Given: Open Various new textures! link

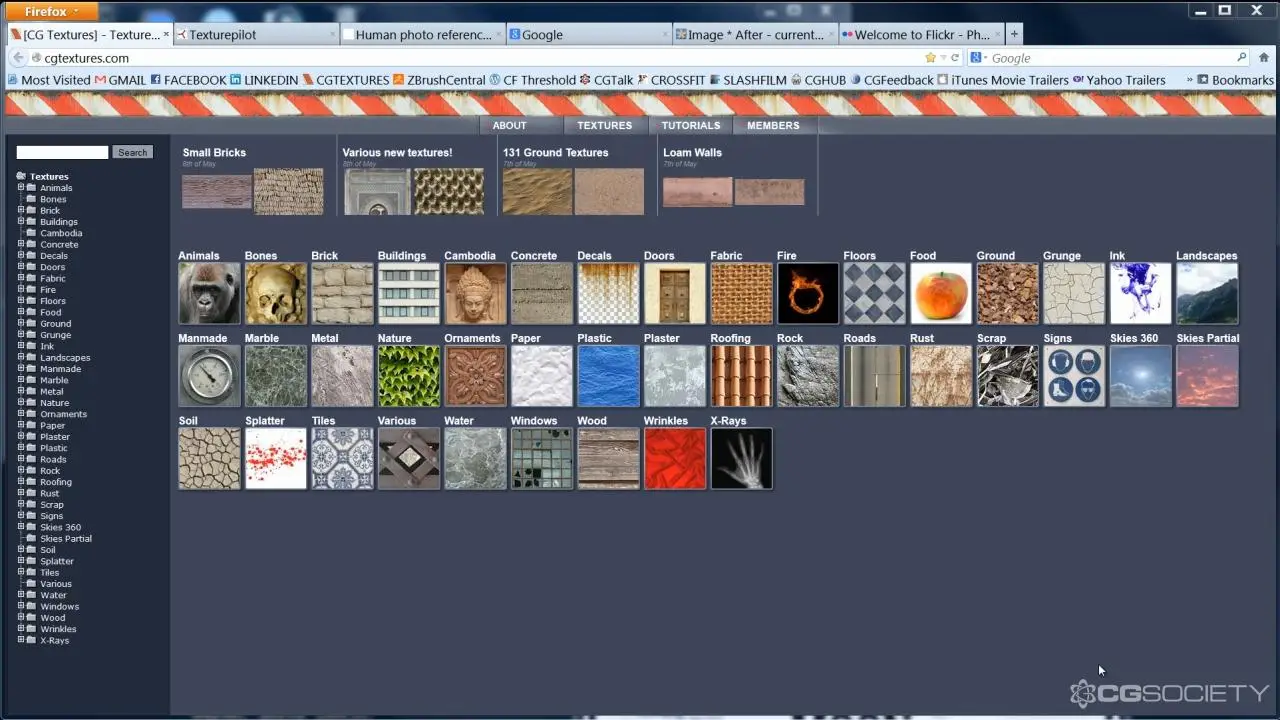Looking at the screenshot, I should click(397, 153).
